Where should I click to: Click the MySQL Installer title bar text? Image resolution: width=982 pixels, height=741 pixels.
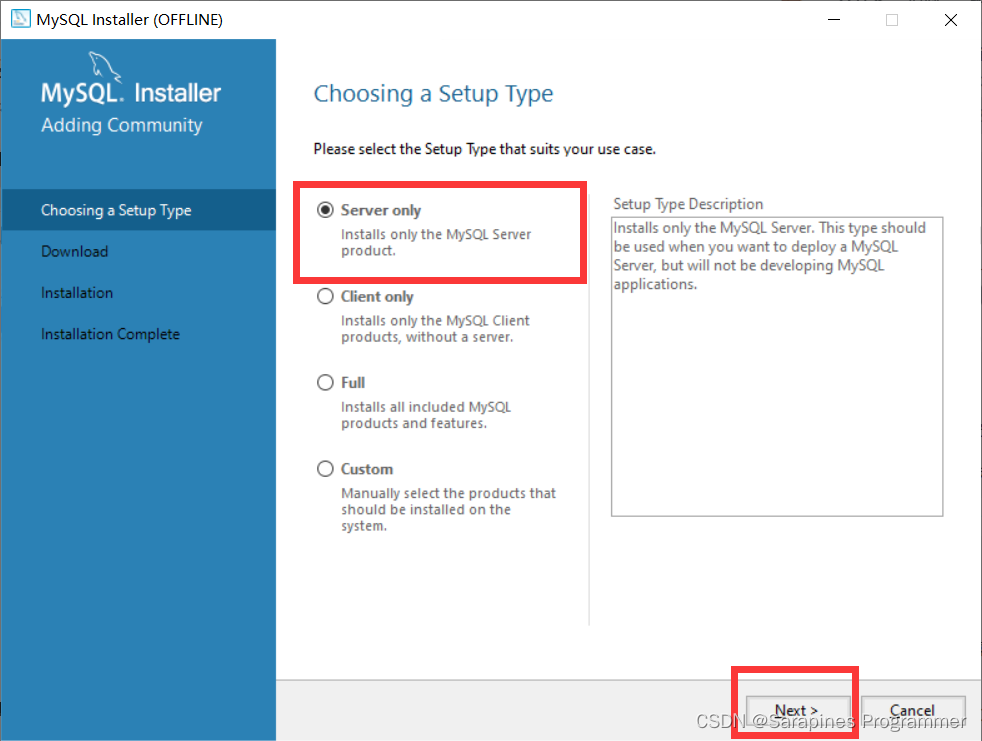[x=130, y=19]
